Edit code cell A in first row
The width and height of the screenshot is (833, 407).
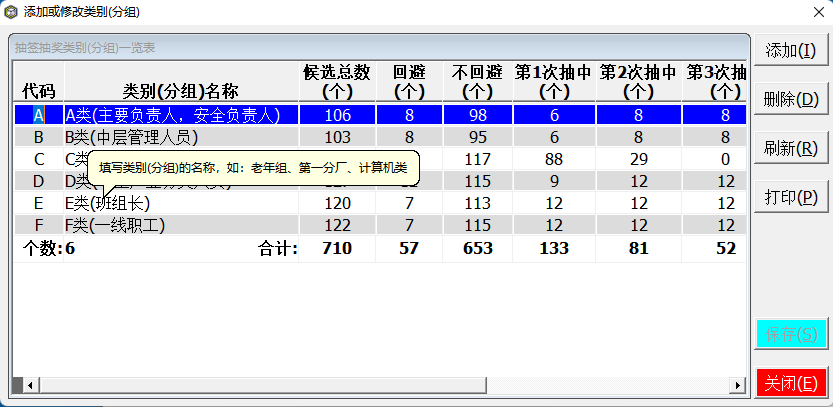click(x=38, y=115)
